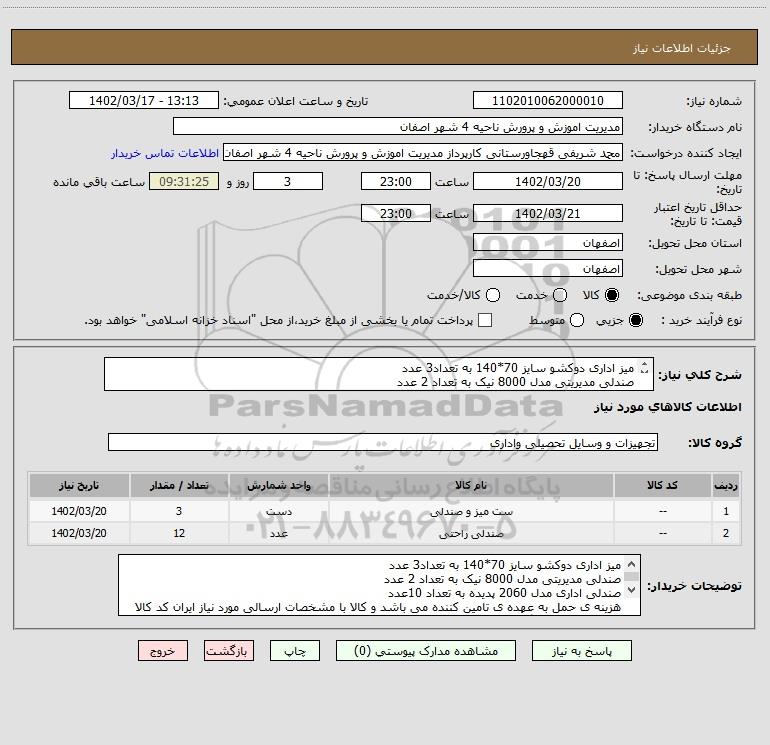Click the اطلاعات کالاهای مورد نیاز heading
This screenshot has width=770, height=745.
(x=668, y=407)
